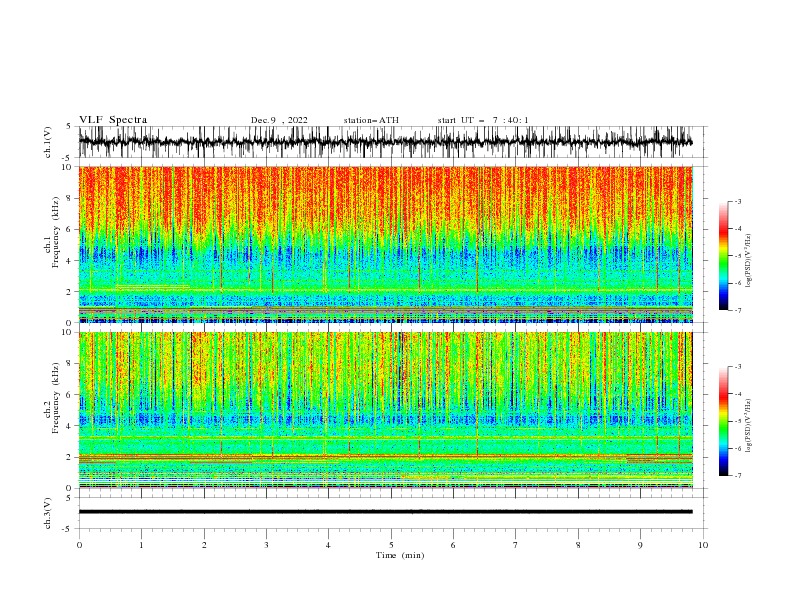The width and height of the screenshot is (792, 612).
Task: Click the 'ch.1(V)' waveform axis label
Action: click(48, 142)
